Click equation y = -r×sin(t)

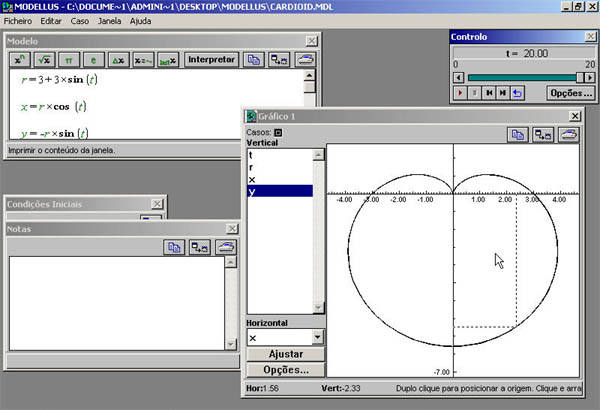(x=55, y=133)
